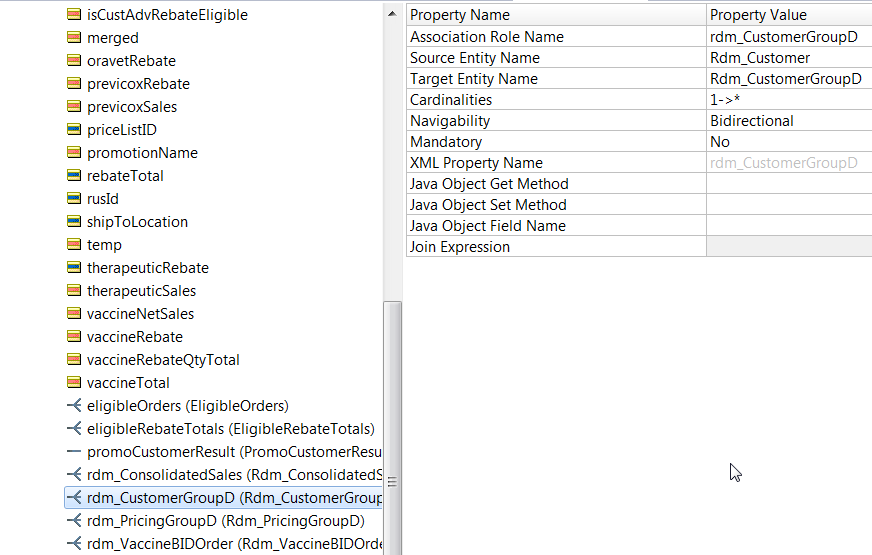The height and width of the screenshot is (555, 872).
Task: Click the previcoxSales attribute icon
Action: coord(73,106)
